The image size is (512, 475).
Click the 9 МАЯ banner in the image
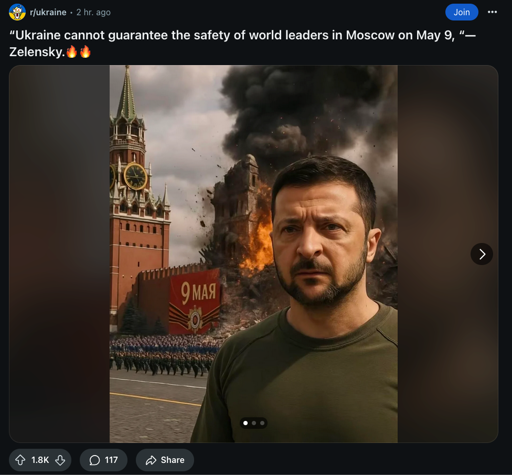195,301
